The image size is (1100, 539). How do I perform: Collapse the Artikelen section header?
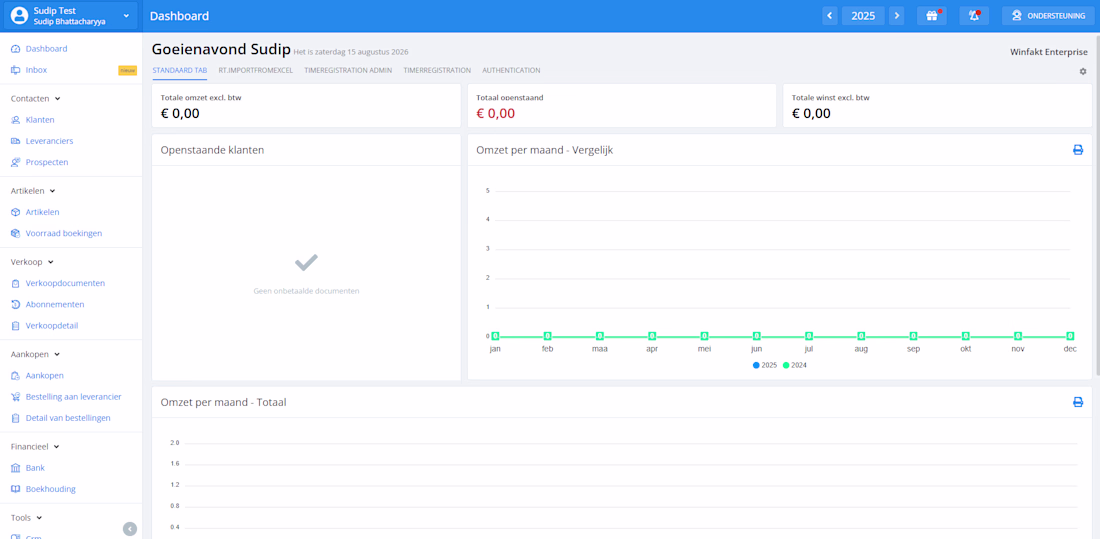click(33, 191)
